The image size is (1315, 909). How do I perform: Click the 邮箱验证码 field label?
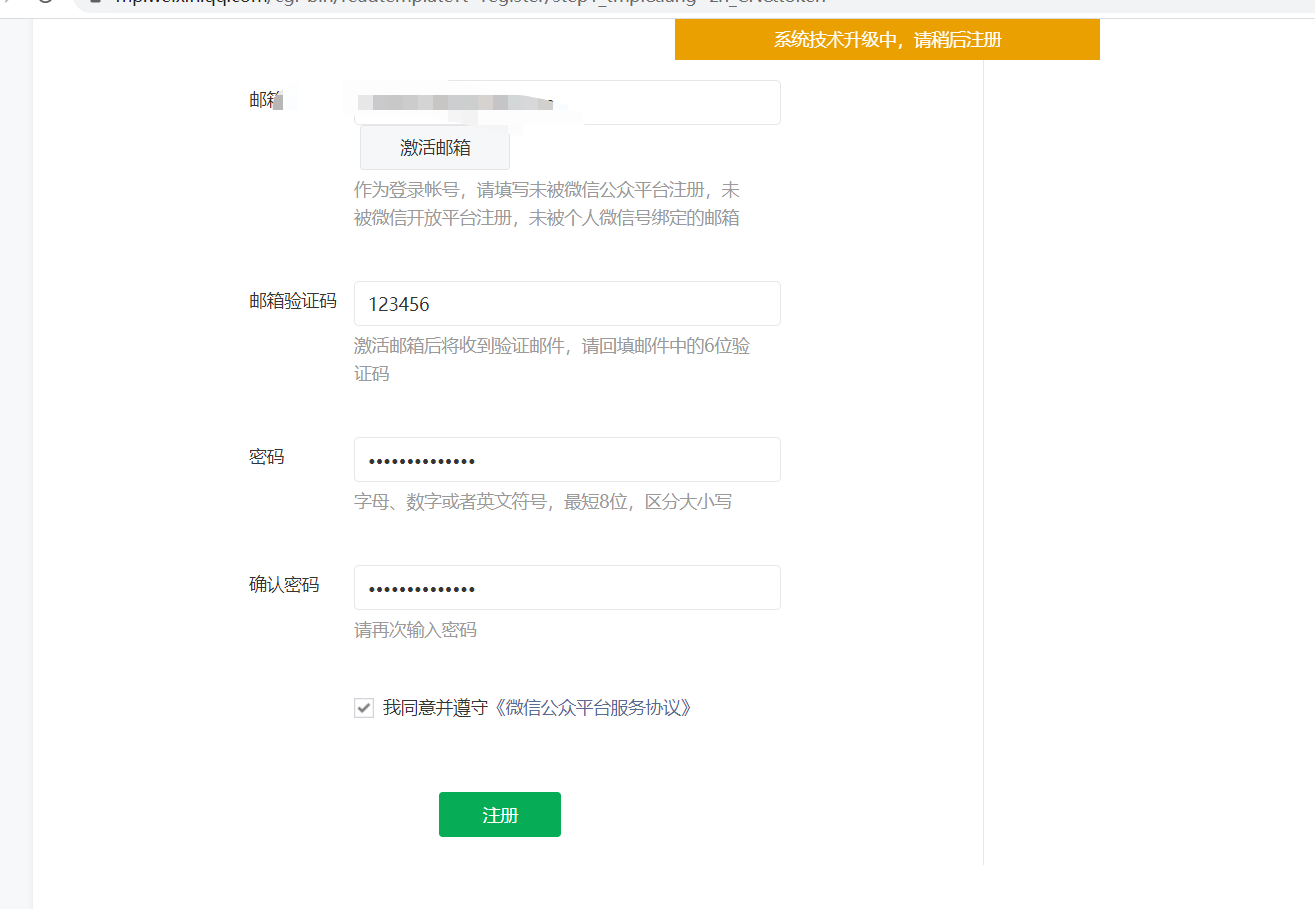click(293, 301)
